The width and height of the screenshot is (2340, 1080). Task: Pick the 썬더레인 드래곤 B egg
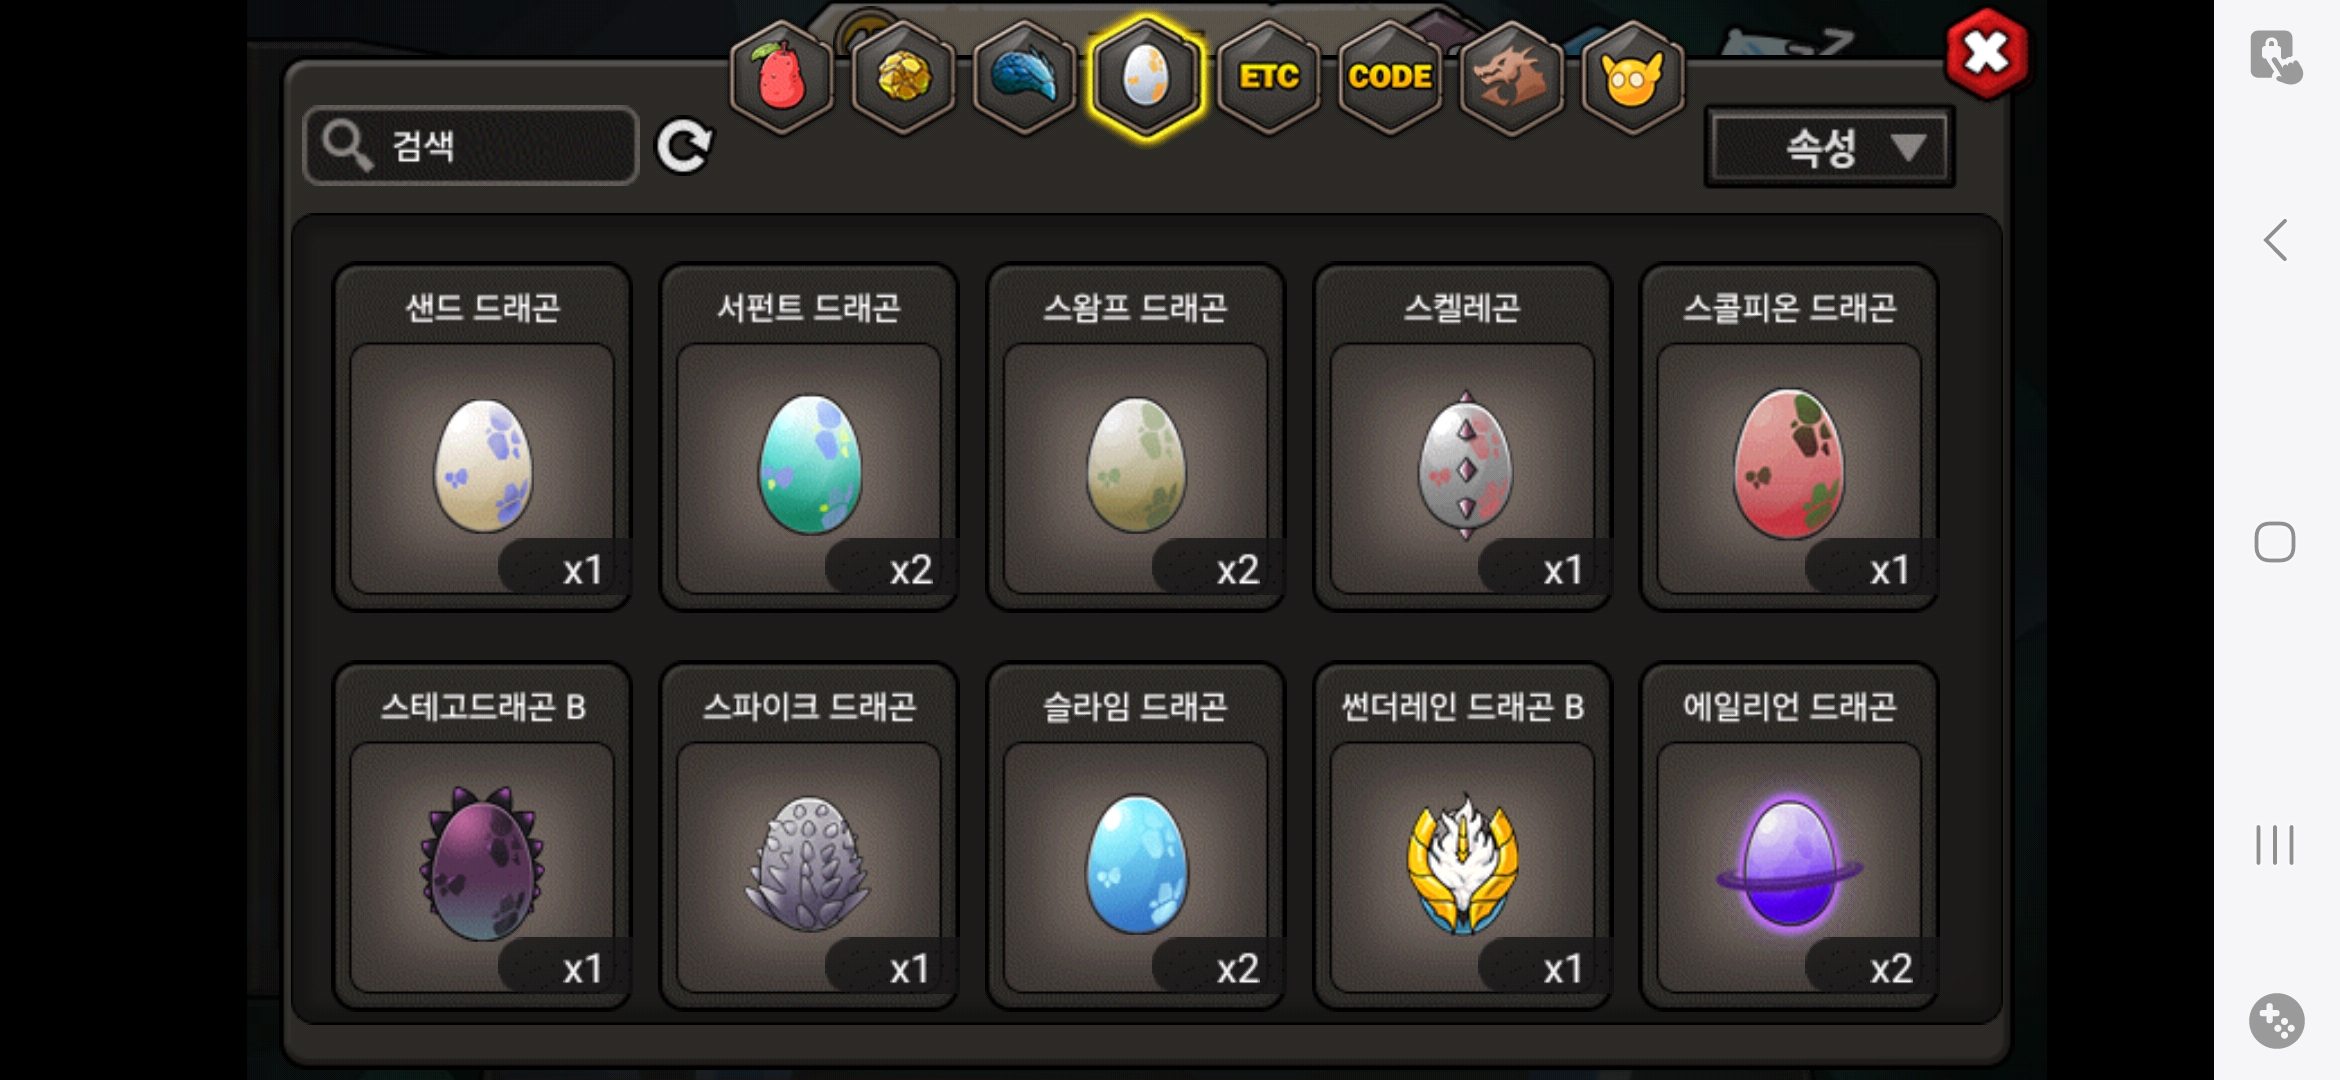point(1462,836)
